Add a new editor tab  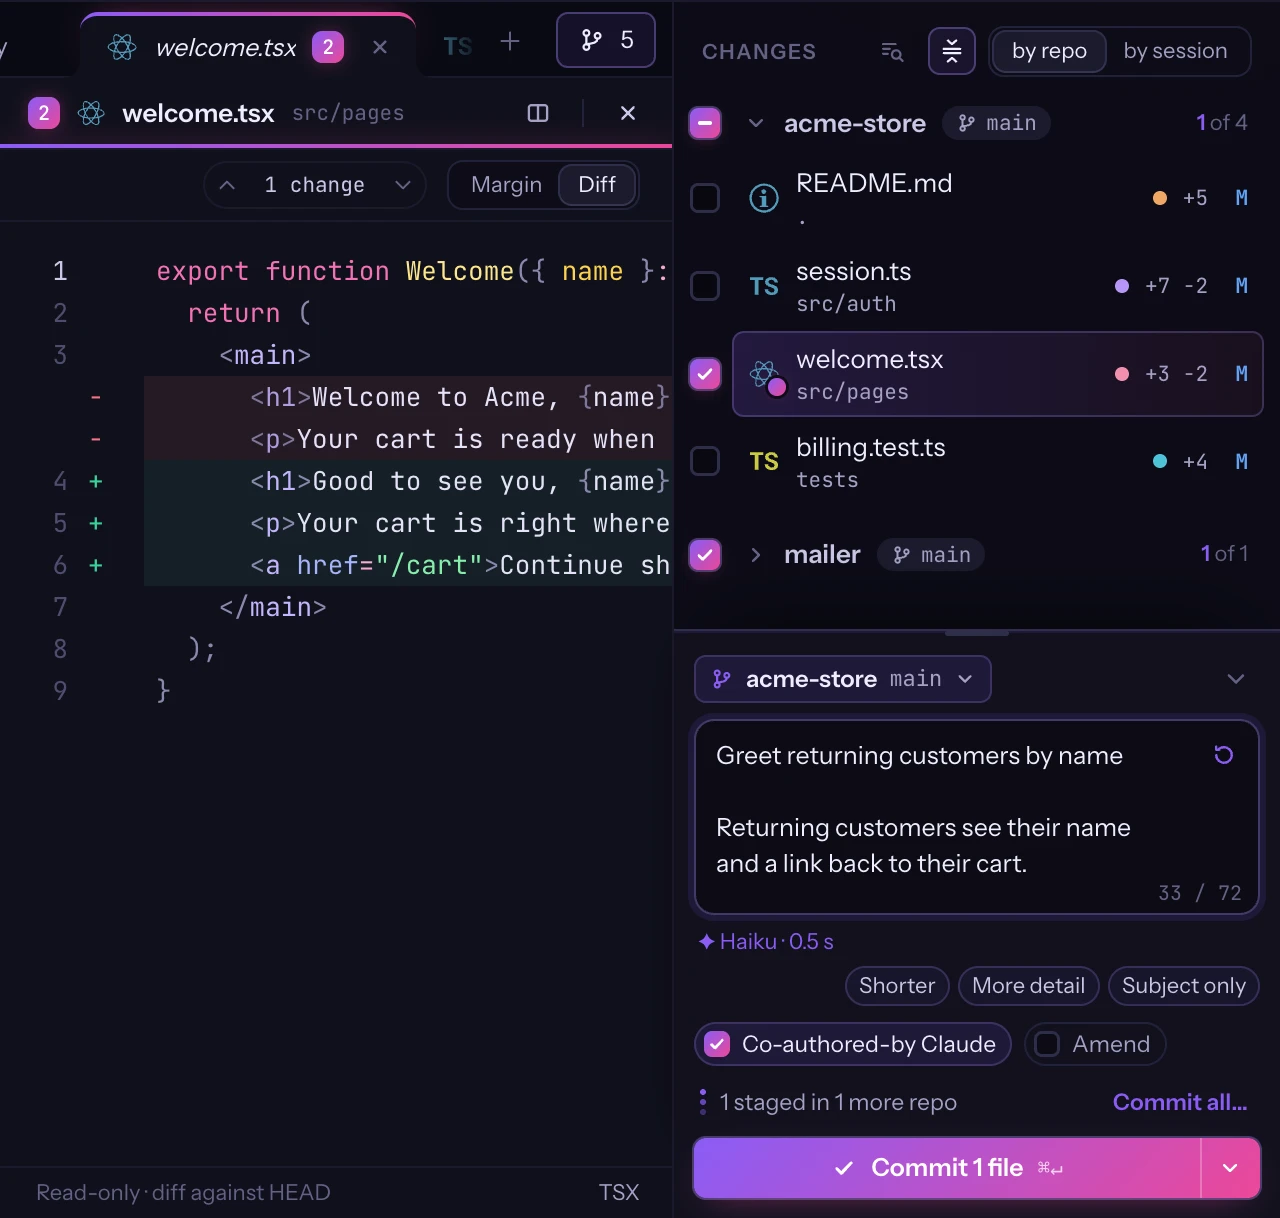click(x=510, y=41)
